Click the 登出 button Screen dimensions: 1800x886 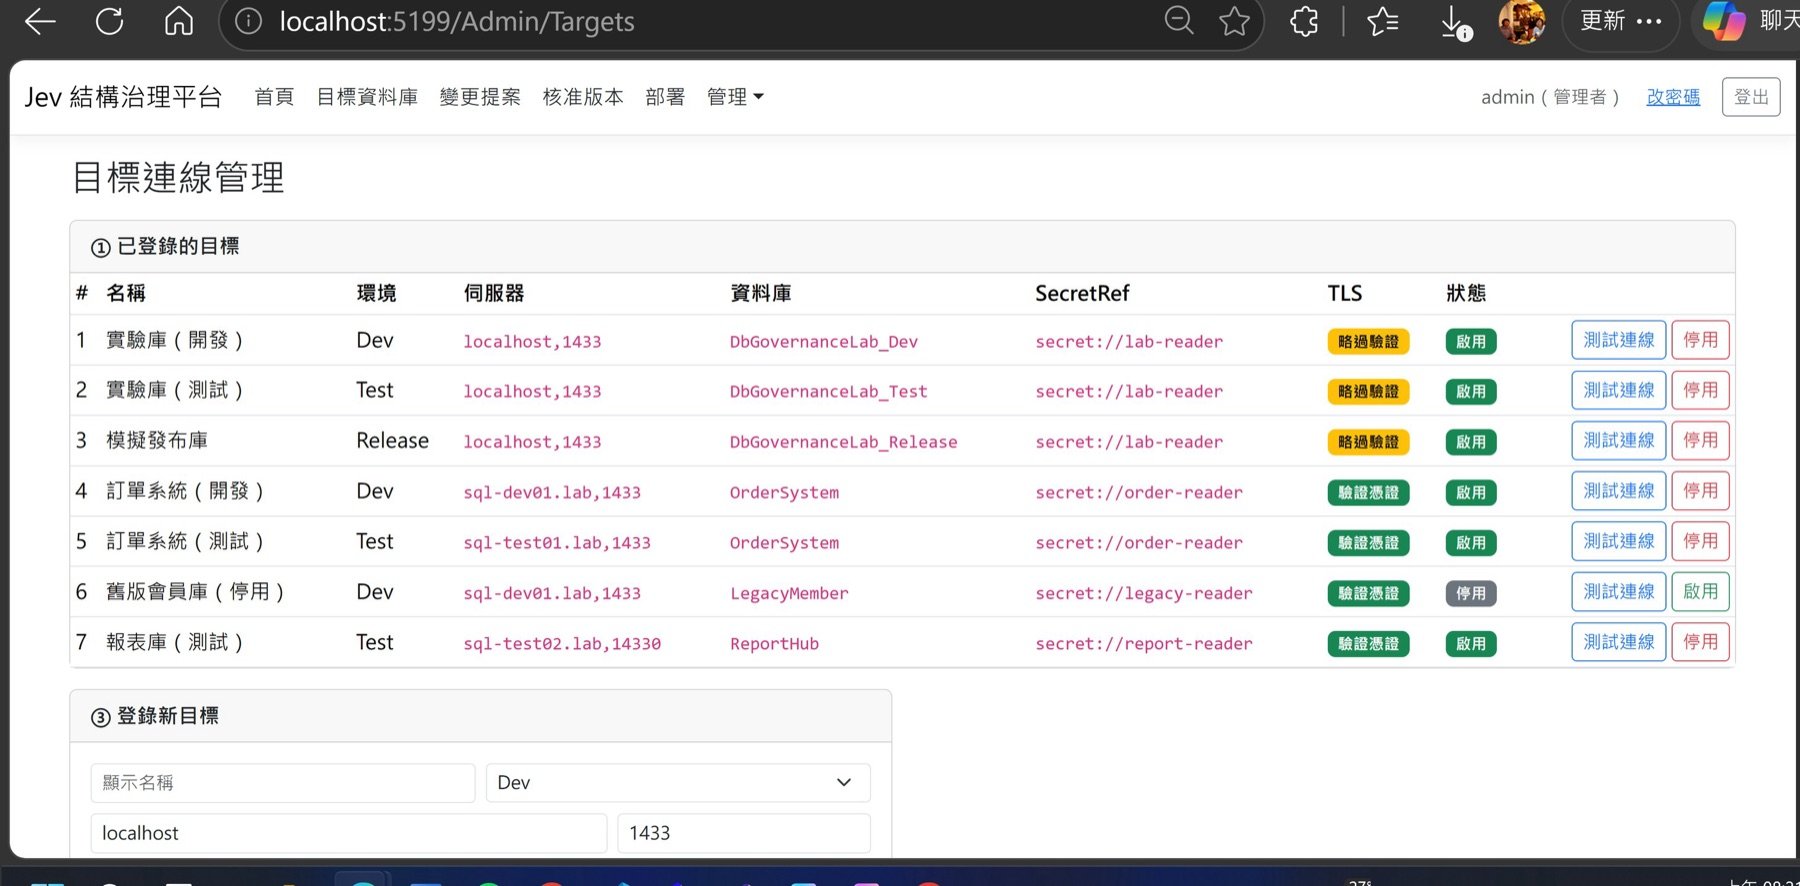[1751, 97]
